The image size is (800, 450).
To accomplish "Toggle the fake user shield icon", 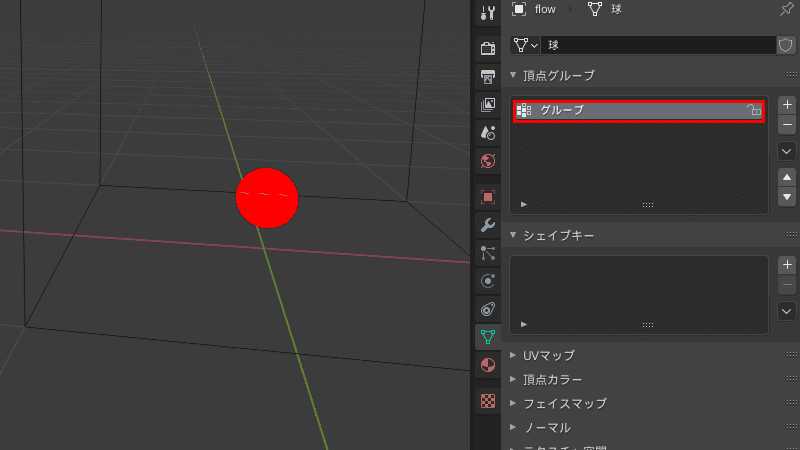I will [786, 45].
